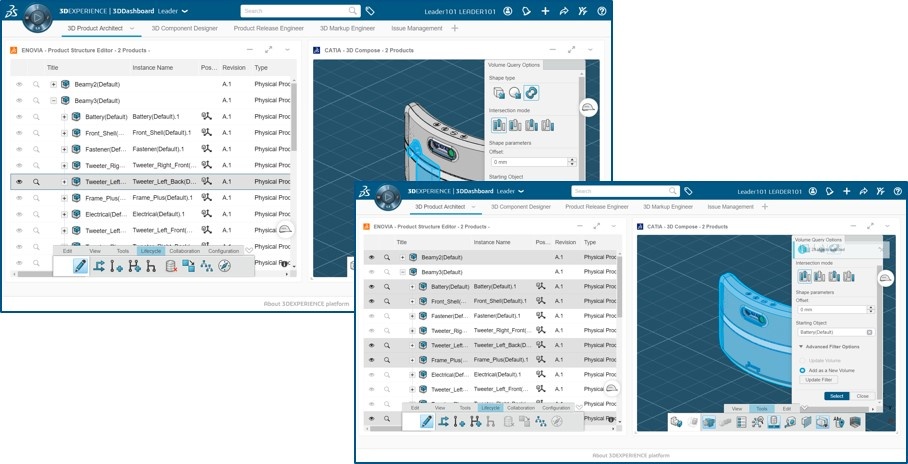908x464 pixels.
Task: Collapse Beamy3(Default) node in back window
Action: click(x=53, y=100)
